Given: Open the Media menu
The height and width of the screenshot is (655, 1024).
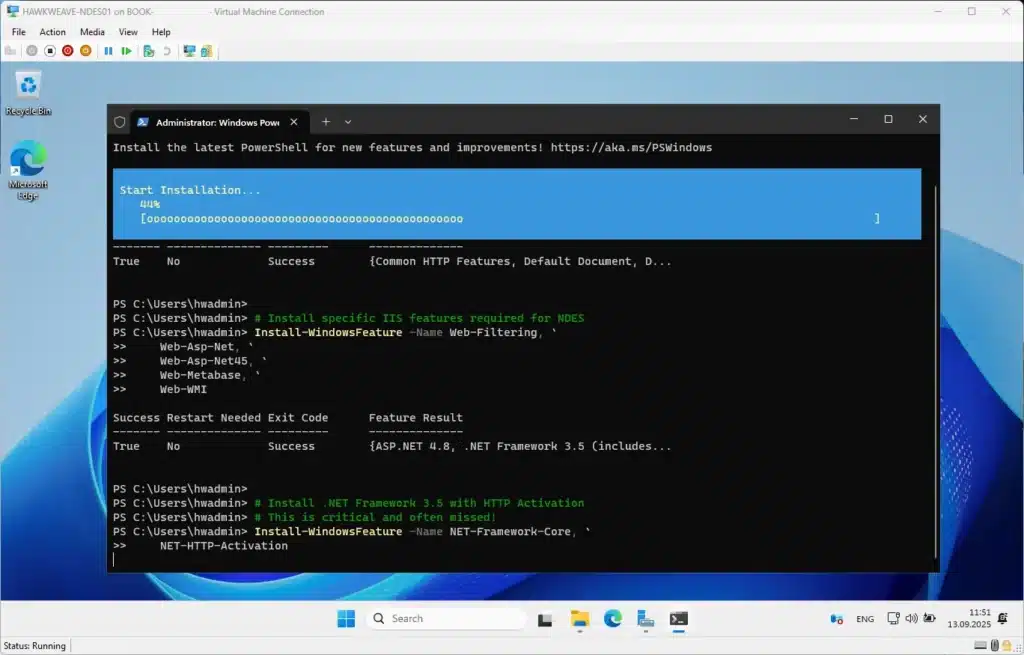Looking at the screenshot, I should click(92, 32).
